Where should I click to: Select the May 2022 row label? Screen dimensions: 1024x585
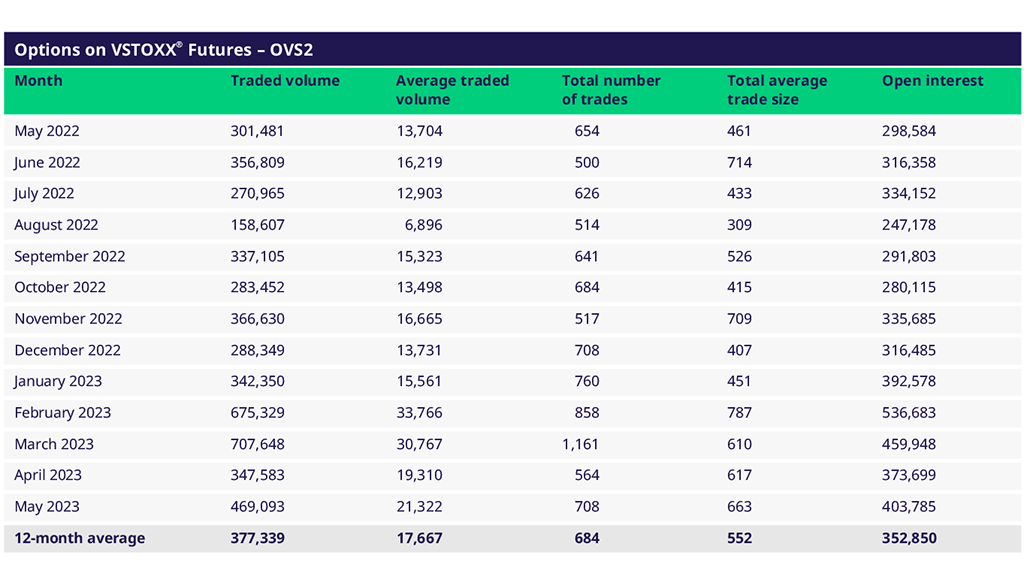pos(47,131)
